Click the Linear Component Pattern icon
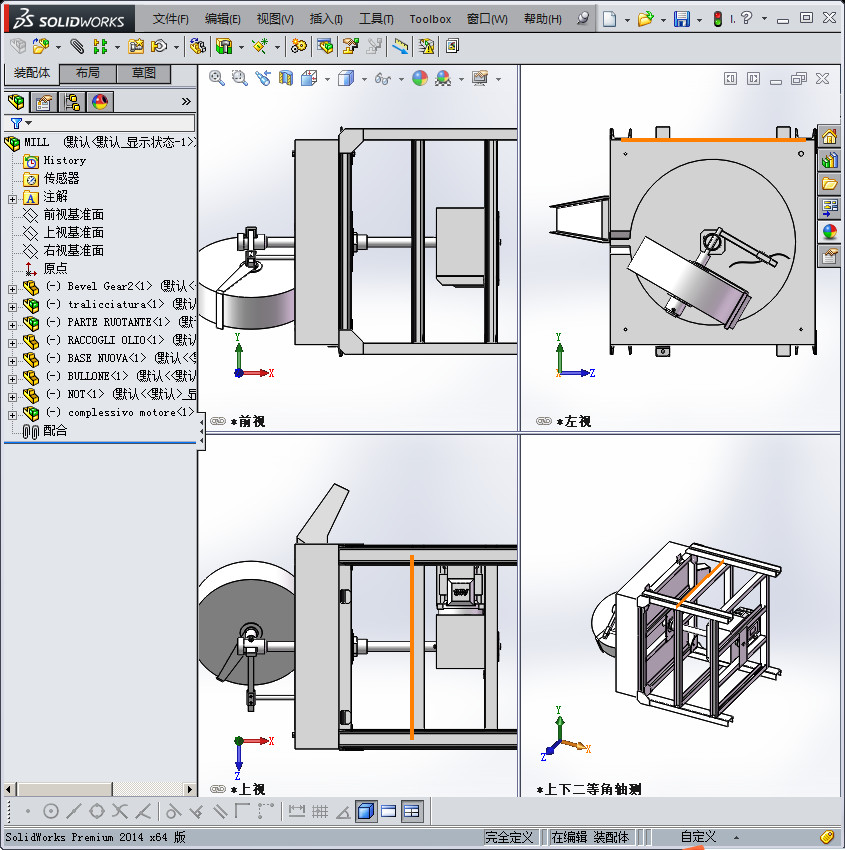Viewport: 845px width, 850px height. (100, 47)
